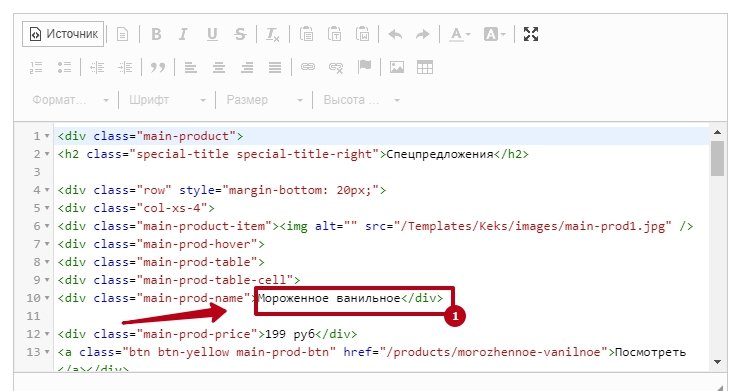The image size is (740, 391).
Task: Collapse code fold at line 6
Action: click(47, 226)
